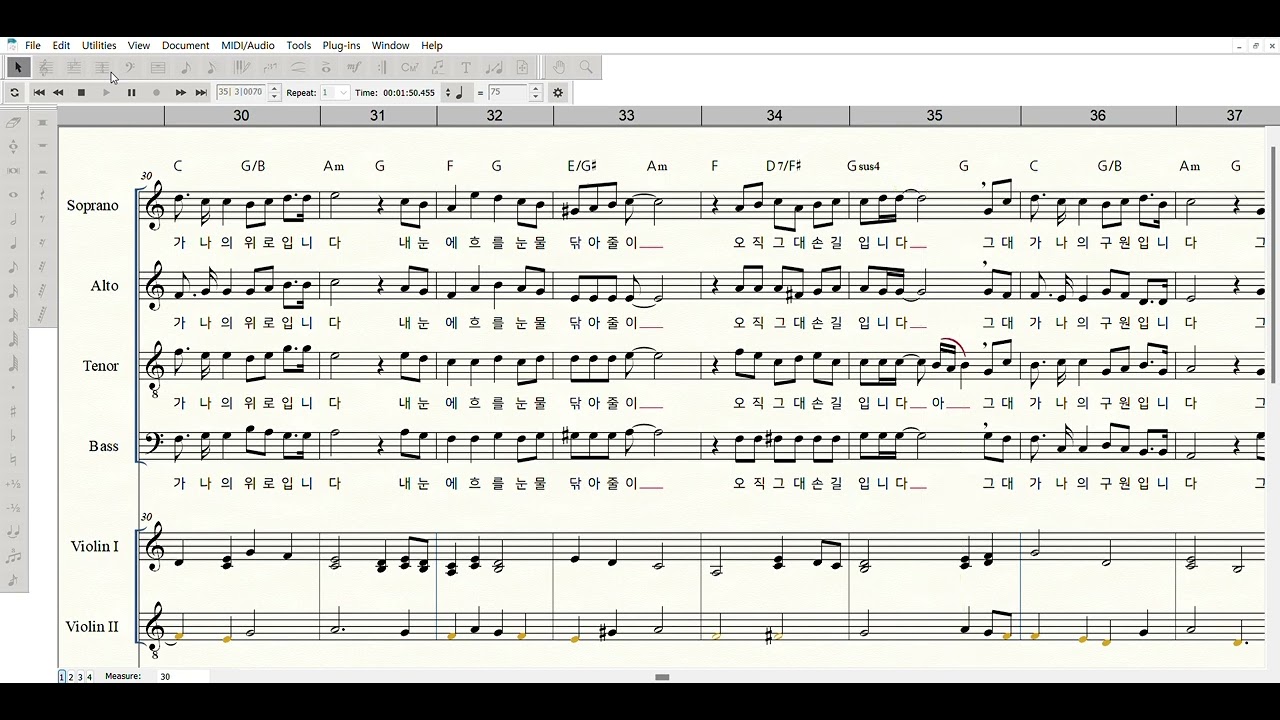Select the Clef tool with bass clef
The image size is (1280, 720).
(129, 67)
